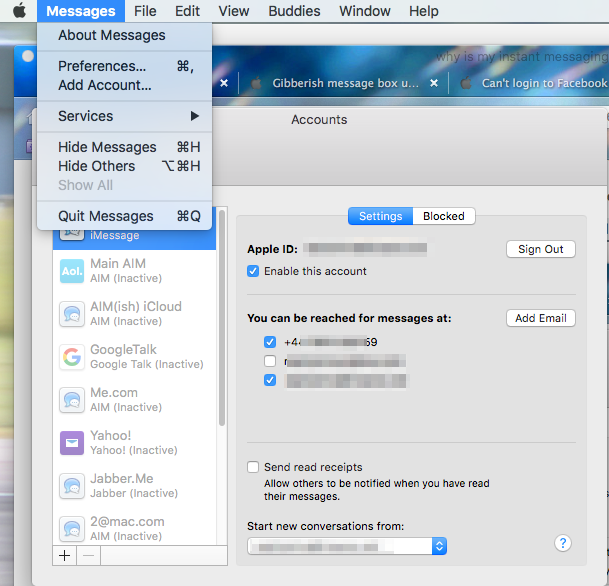Image resolution: width=609 pixels, height=586 pixels.
Task: Switch to the Settings tab
Action: coord(380,216)
